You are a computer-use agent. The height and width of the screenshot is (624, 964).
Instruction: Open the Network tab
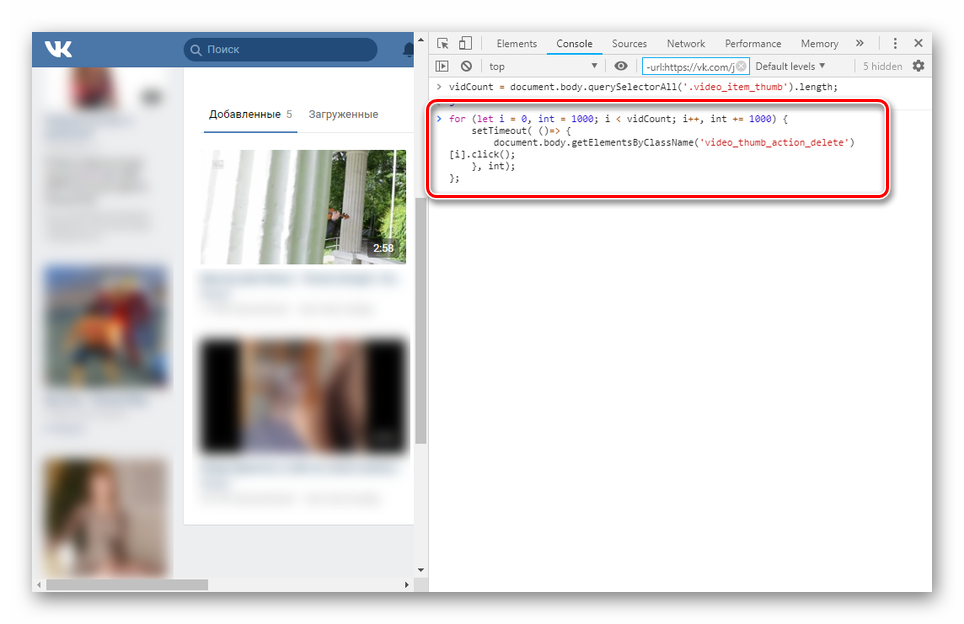click(x=686, y=44)
